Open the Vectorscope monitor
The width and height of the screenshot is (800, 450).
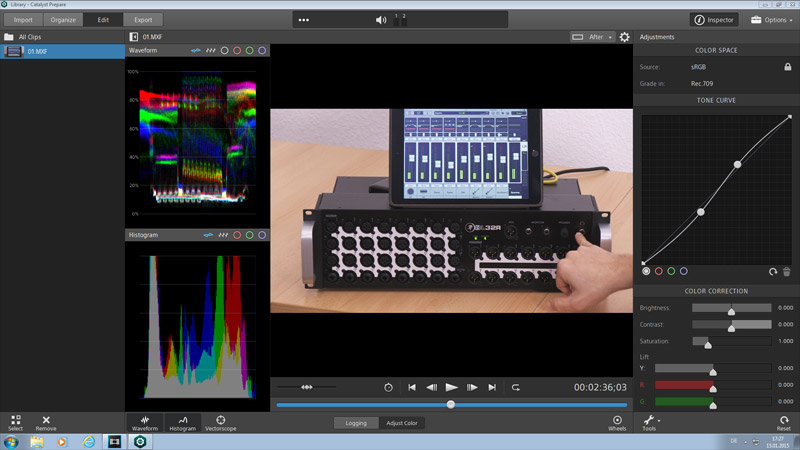pos(220,421)
